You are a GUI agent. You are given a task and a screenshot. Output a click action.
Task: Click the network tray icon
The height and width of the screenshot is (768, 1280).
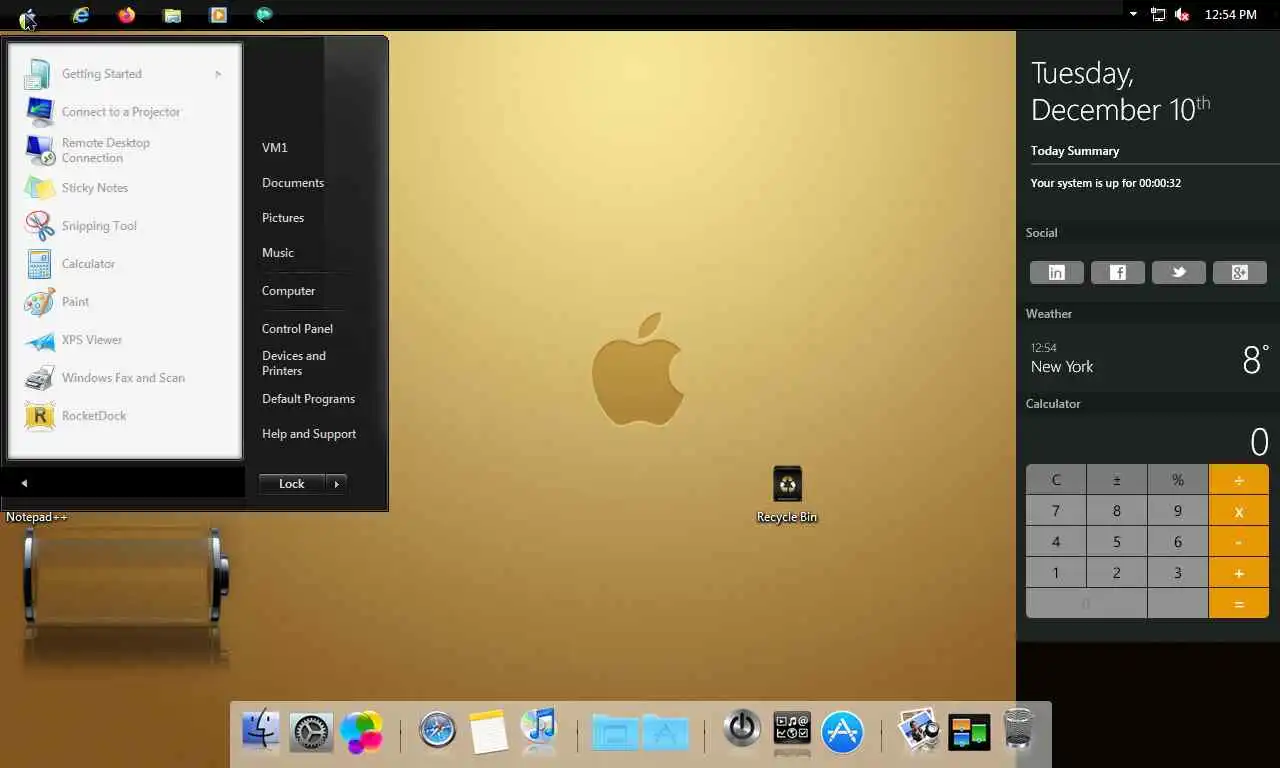[1158, 15]
